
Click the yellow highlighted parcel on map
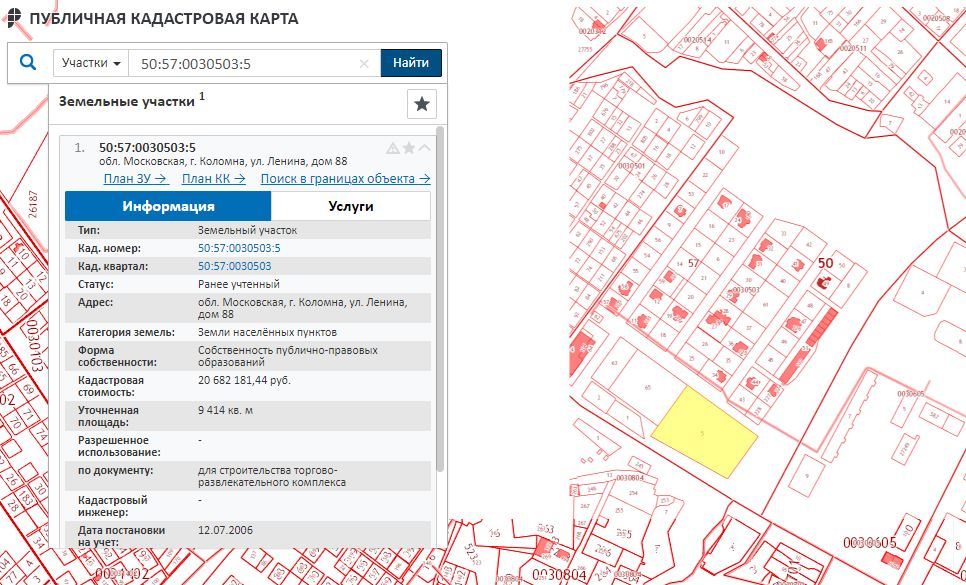click(703, 428)
